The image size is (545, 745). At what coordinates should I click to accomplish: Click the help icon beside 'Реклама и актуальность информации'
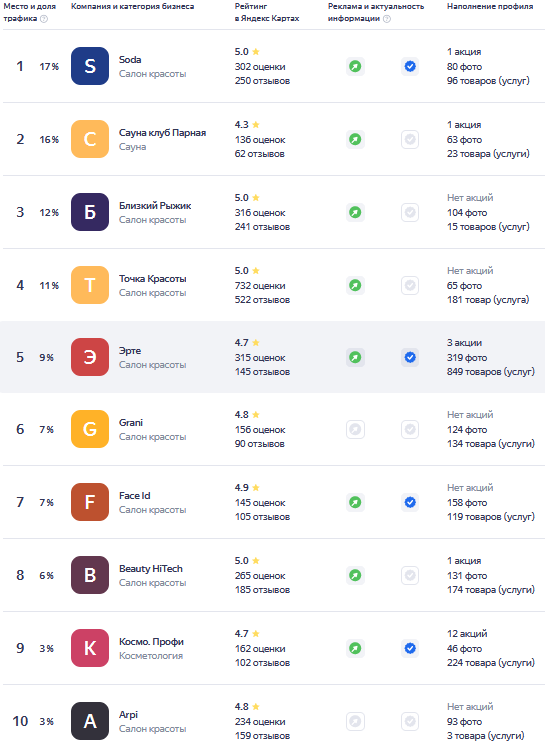(387, 19)
